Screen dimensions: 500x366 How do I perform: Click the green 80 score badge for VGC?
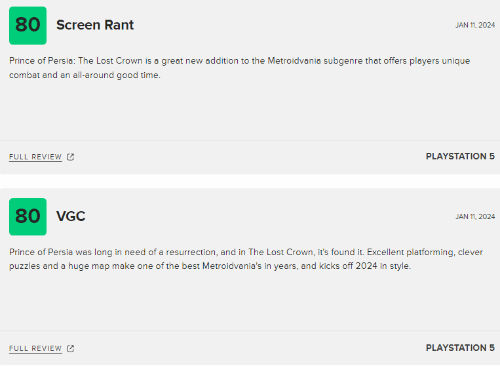(28, 217)
